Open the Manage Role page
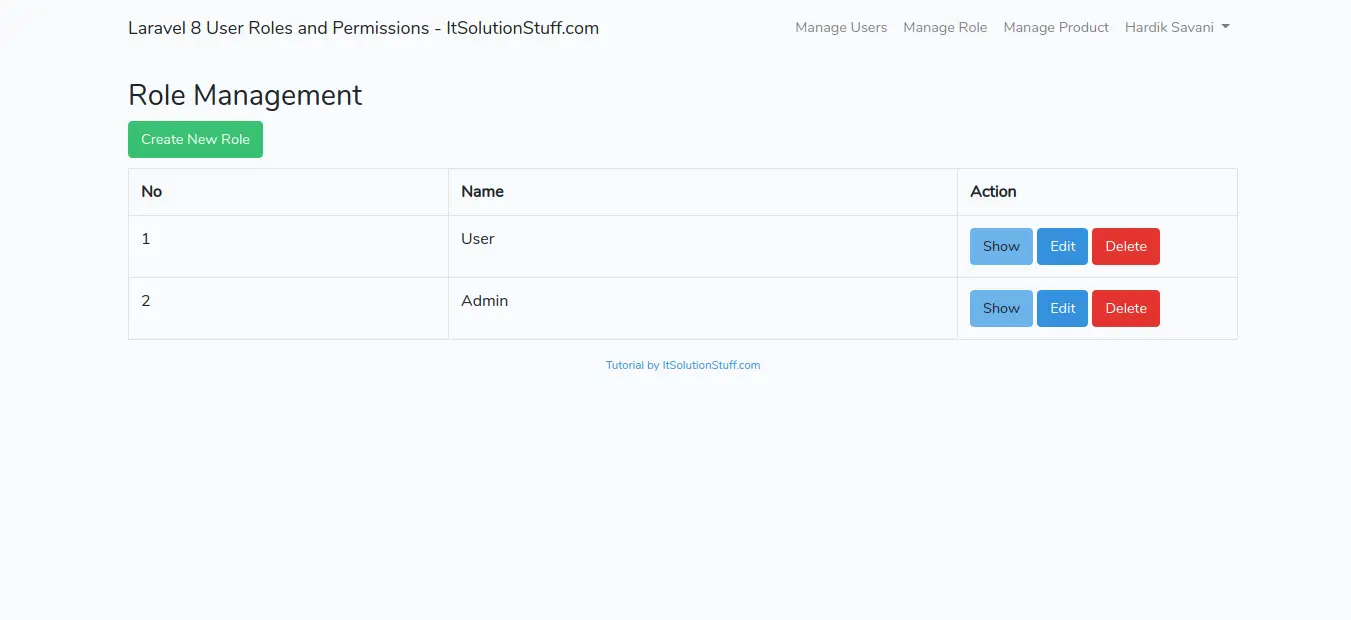 click(944, 27)
